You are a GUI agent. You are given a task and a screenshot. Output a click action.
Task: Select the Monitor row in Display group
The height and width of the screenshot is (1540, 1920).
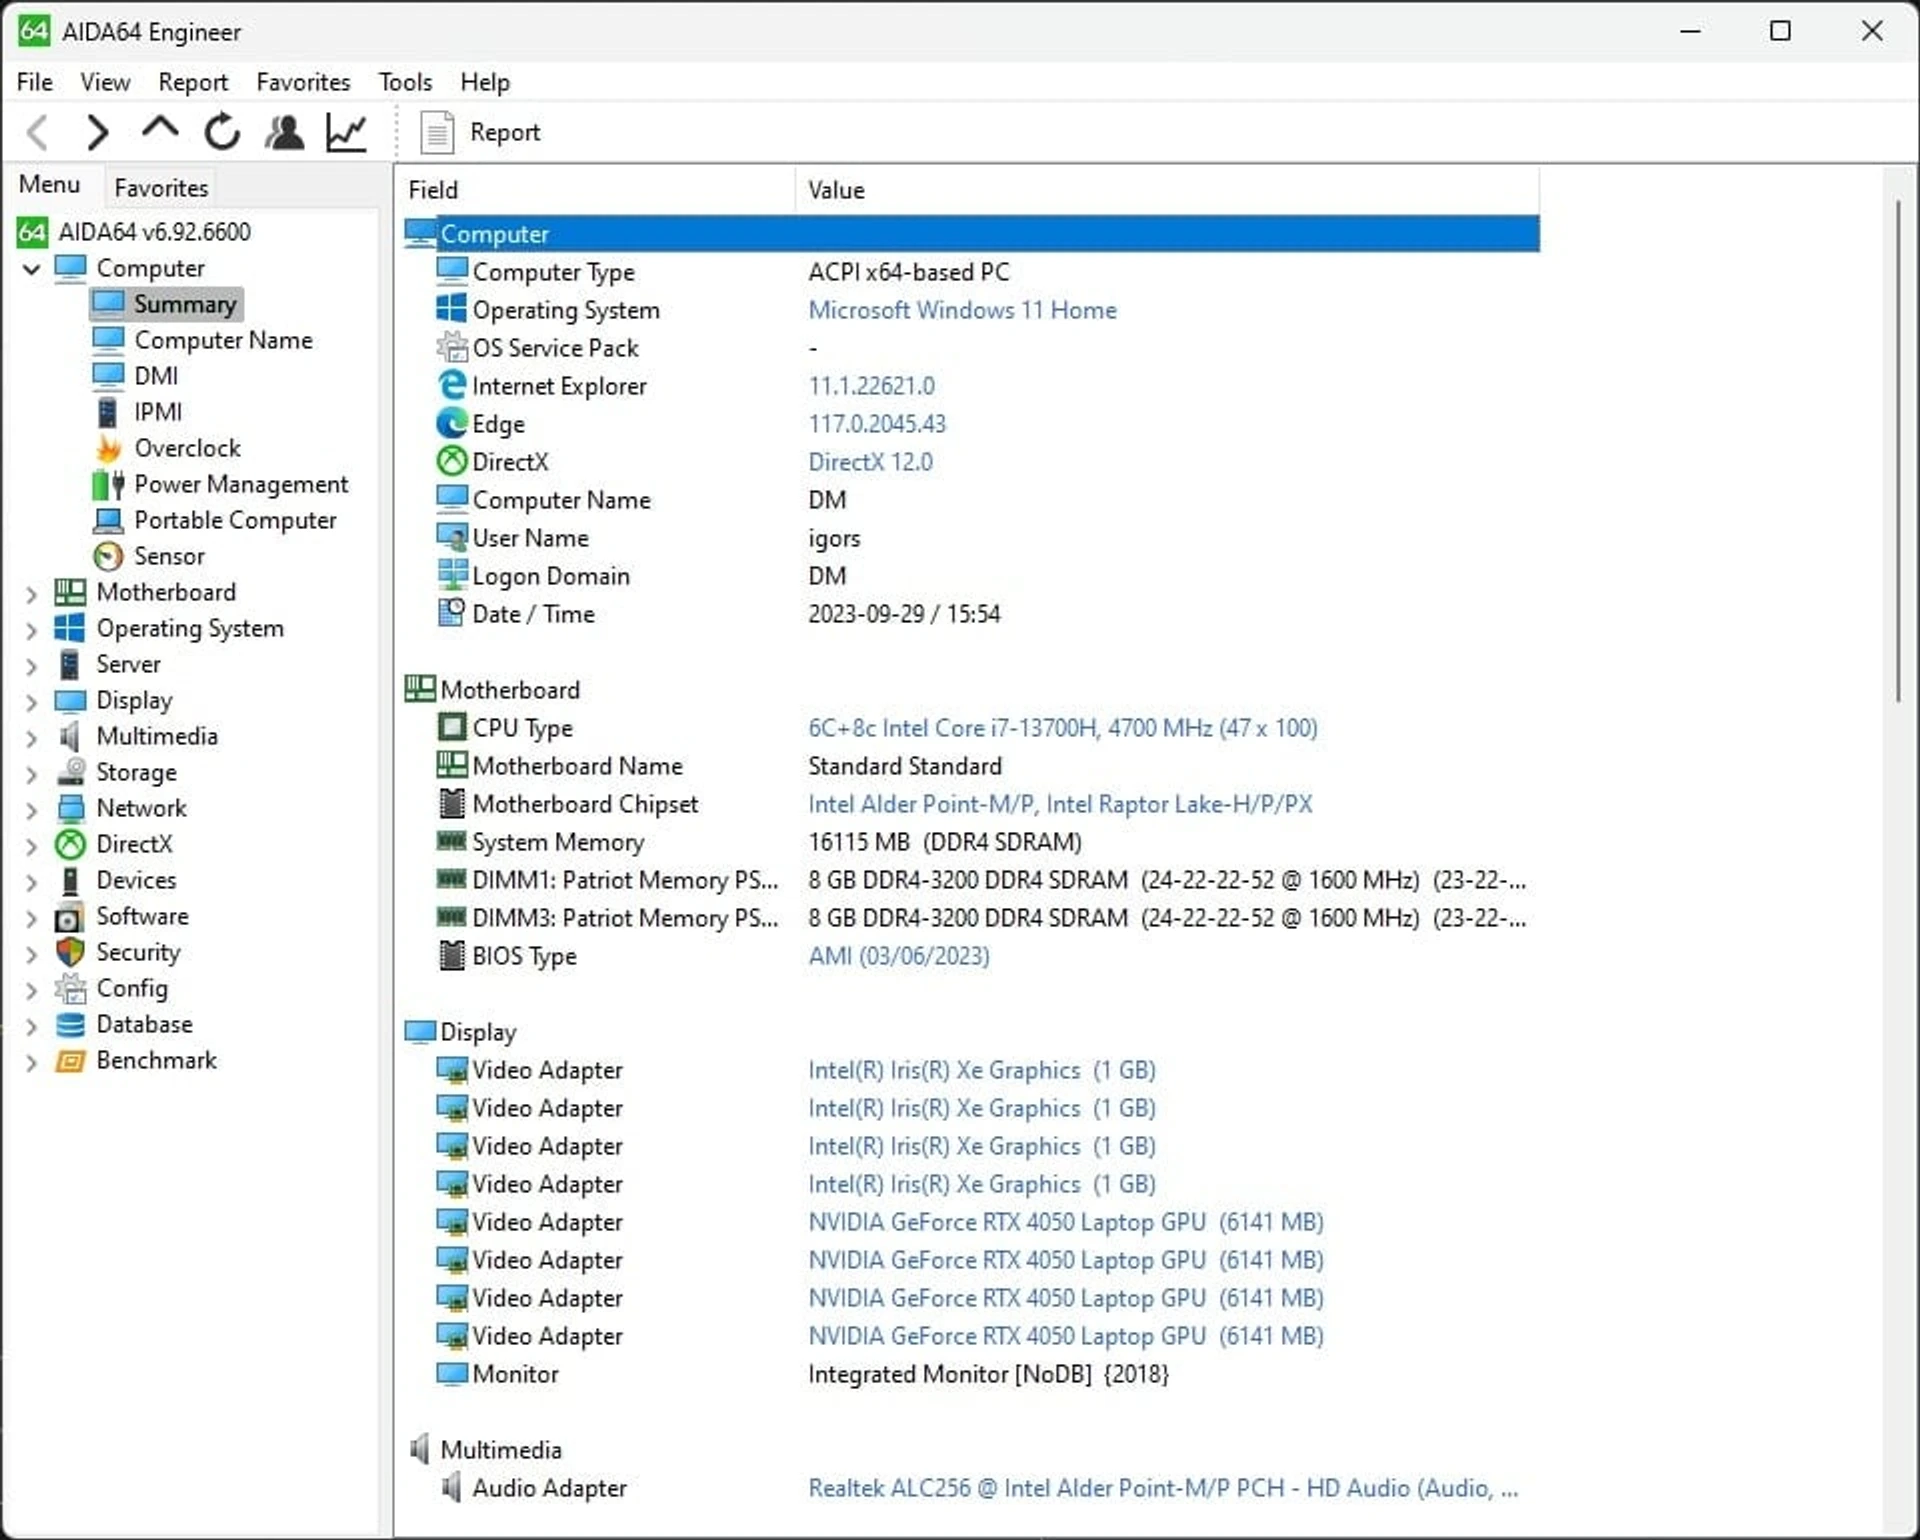click(971, 1374)
